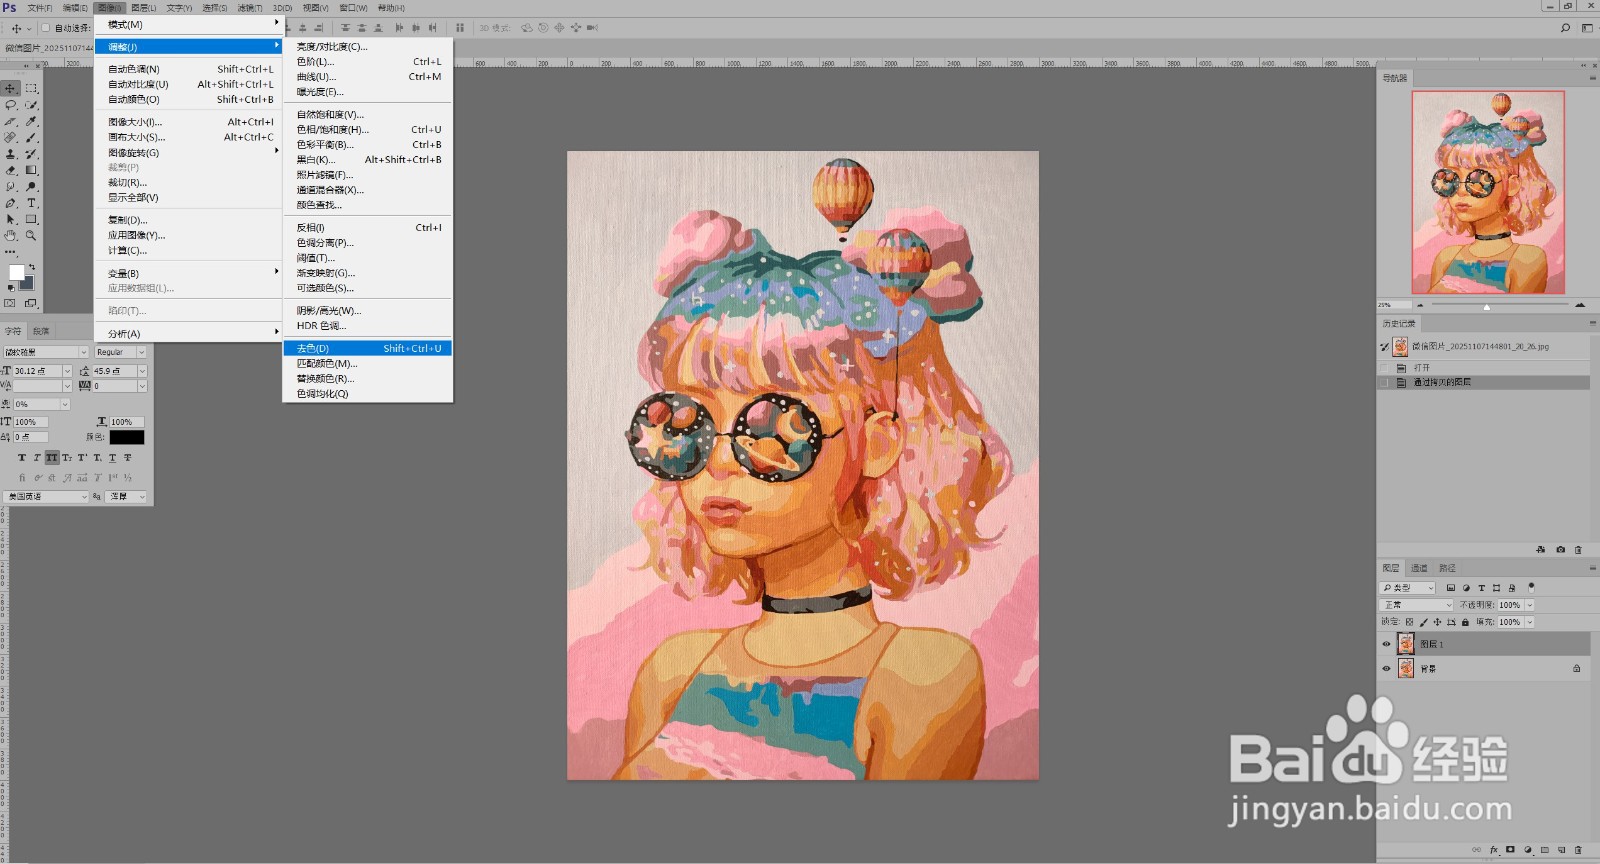Toggle the All Caps (TT) text style
1600x864 pixels.
pyautogui.click(x=52, y=457)
